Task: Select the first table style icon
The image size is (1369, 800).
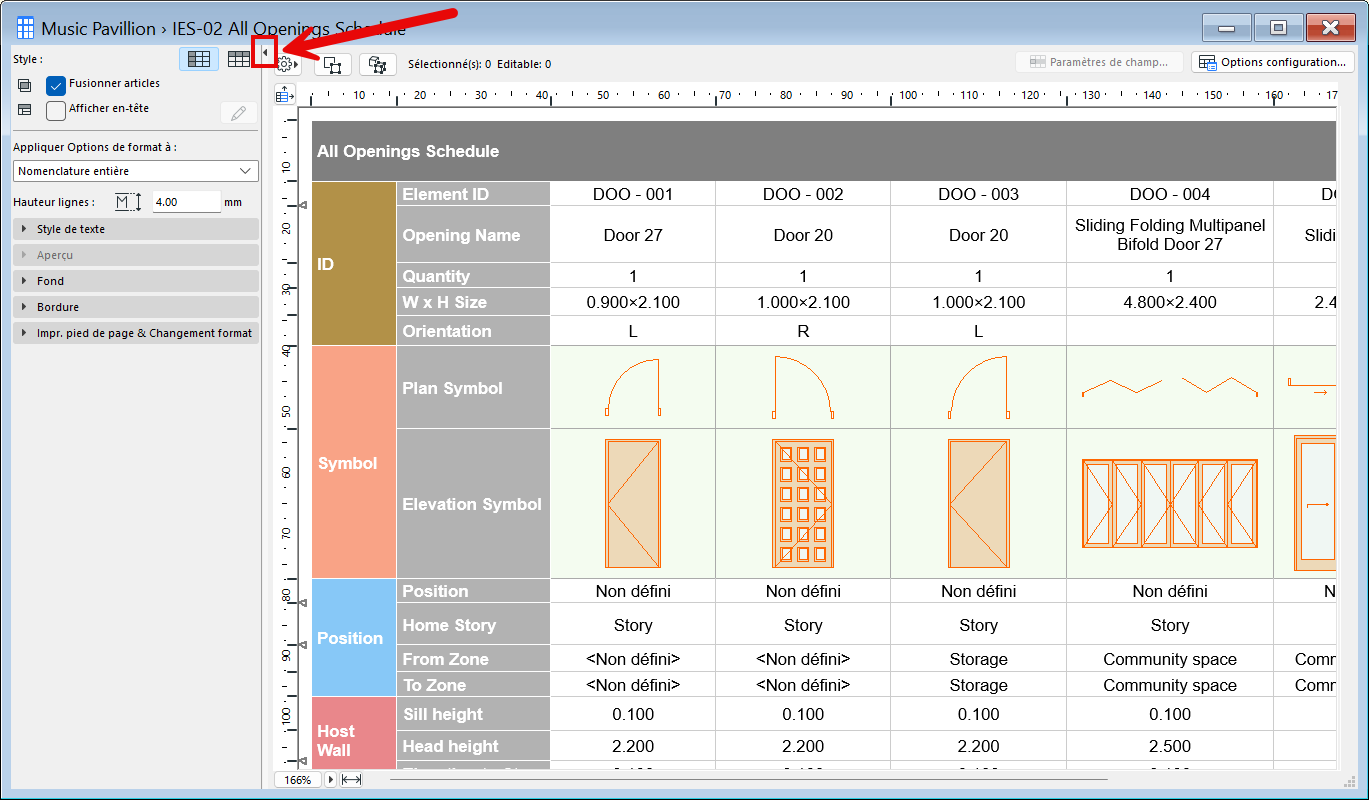Action: (x=199, y=59)
